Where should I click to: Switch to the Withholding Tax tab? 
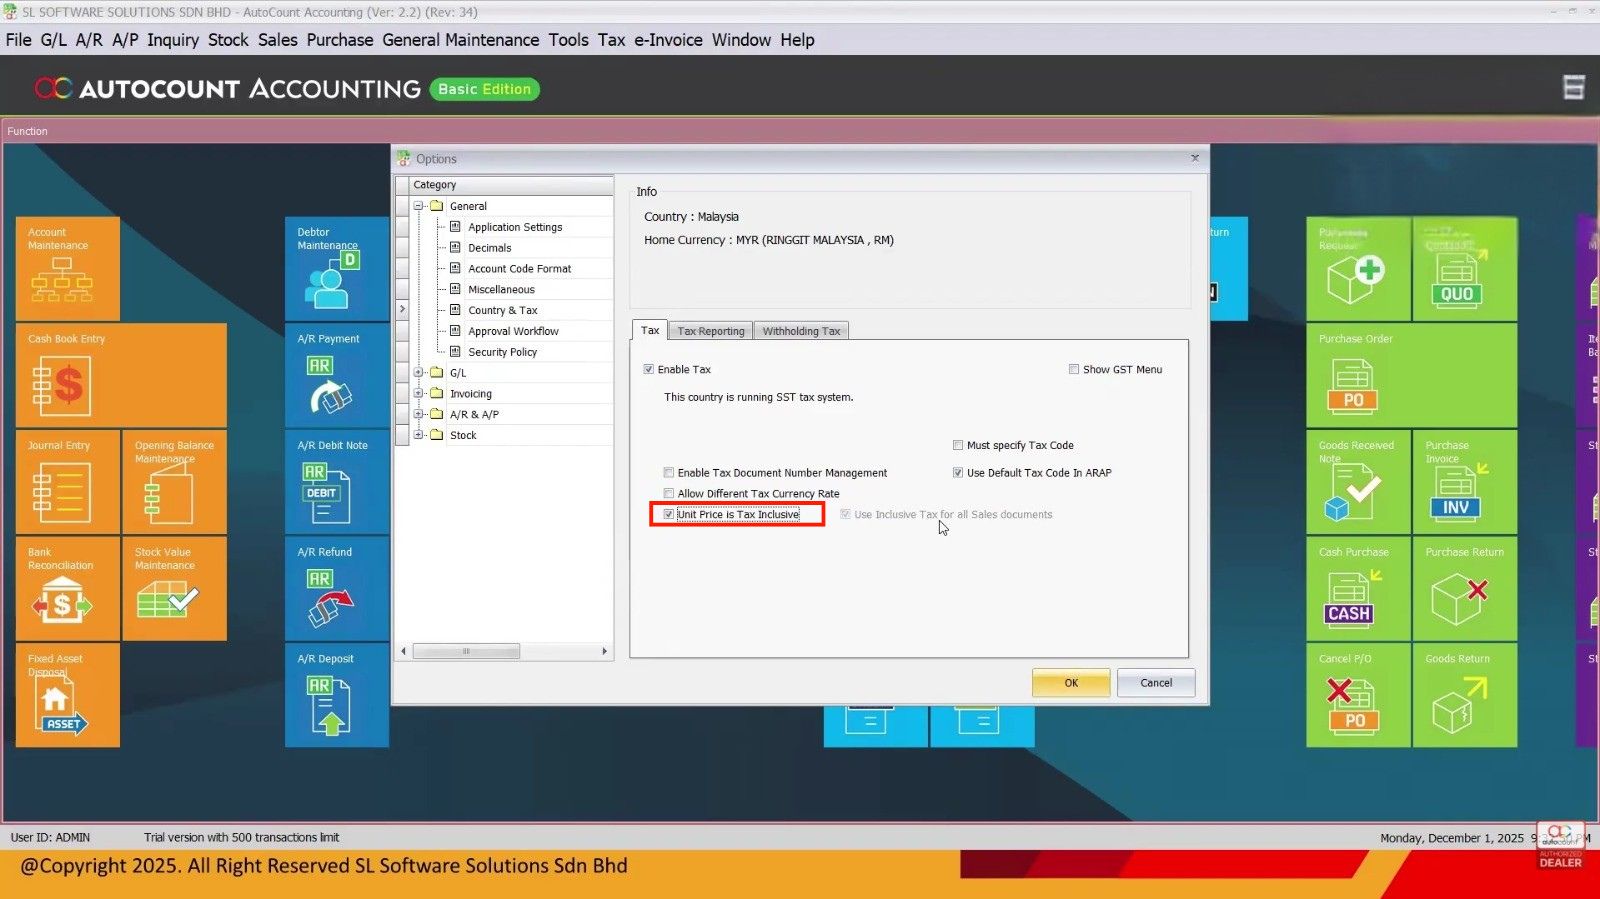pyautogui.click(x=801, y=331)
